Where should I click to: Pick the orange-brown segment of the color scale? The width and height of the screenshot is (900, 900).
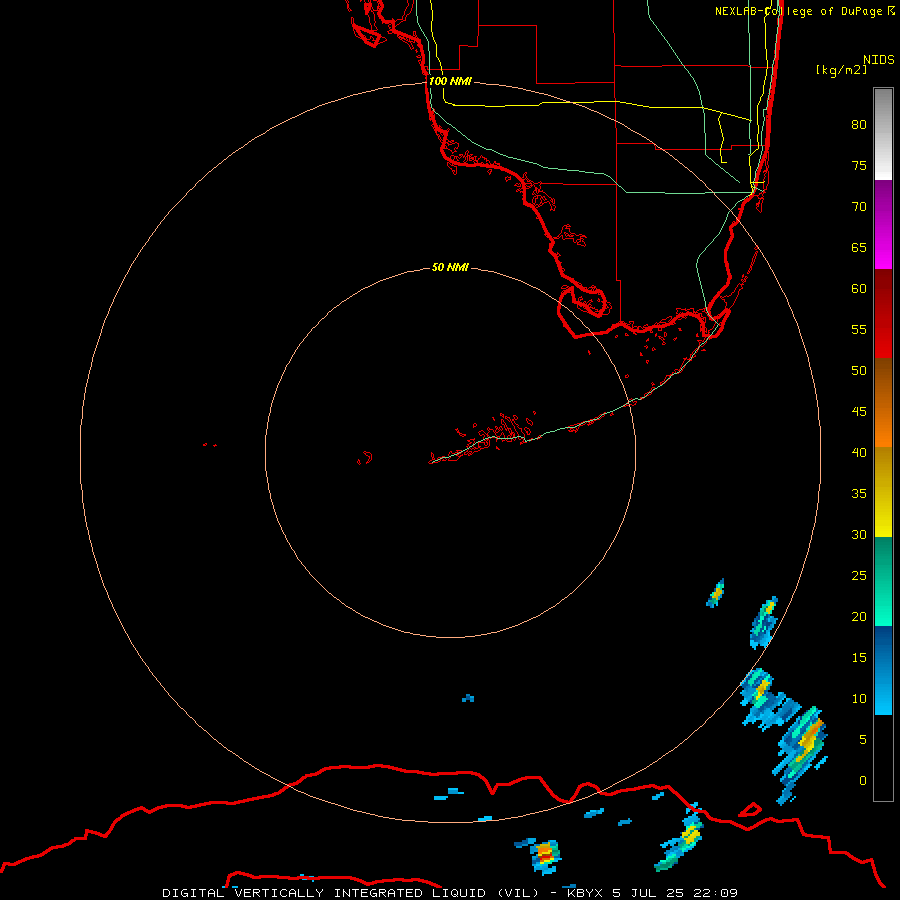tap(883, 402)
